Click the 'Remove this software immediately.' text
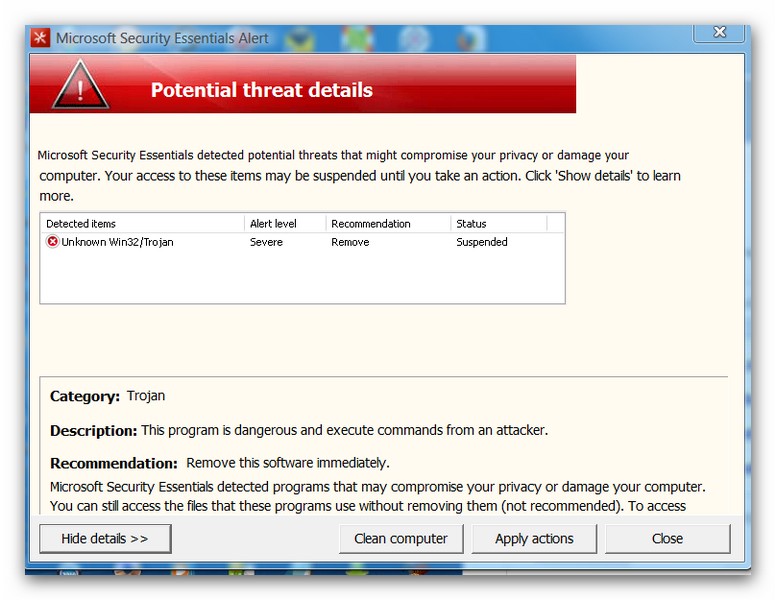The image size is (776, 600). click(x=288, y=463)
